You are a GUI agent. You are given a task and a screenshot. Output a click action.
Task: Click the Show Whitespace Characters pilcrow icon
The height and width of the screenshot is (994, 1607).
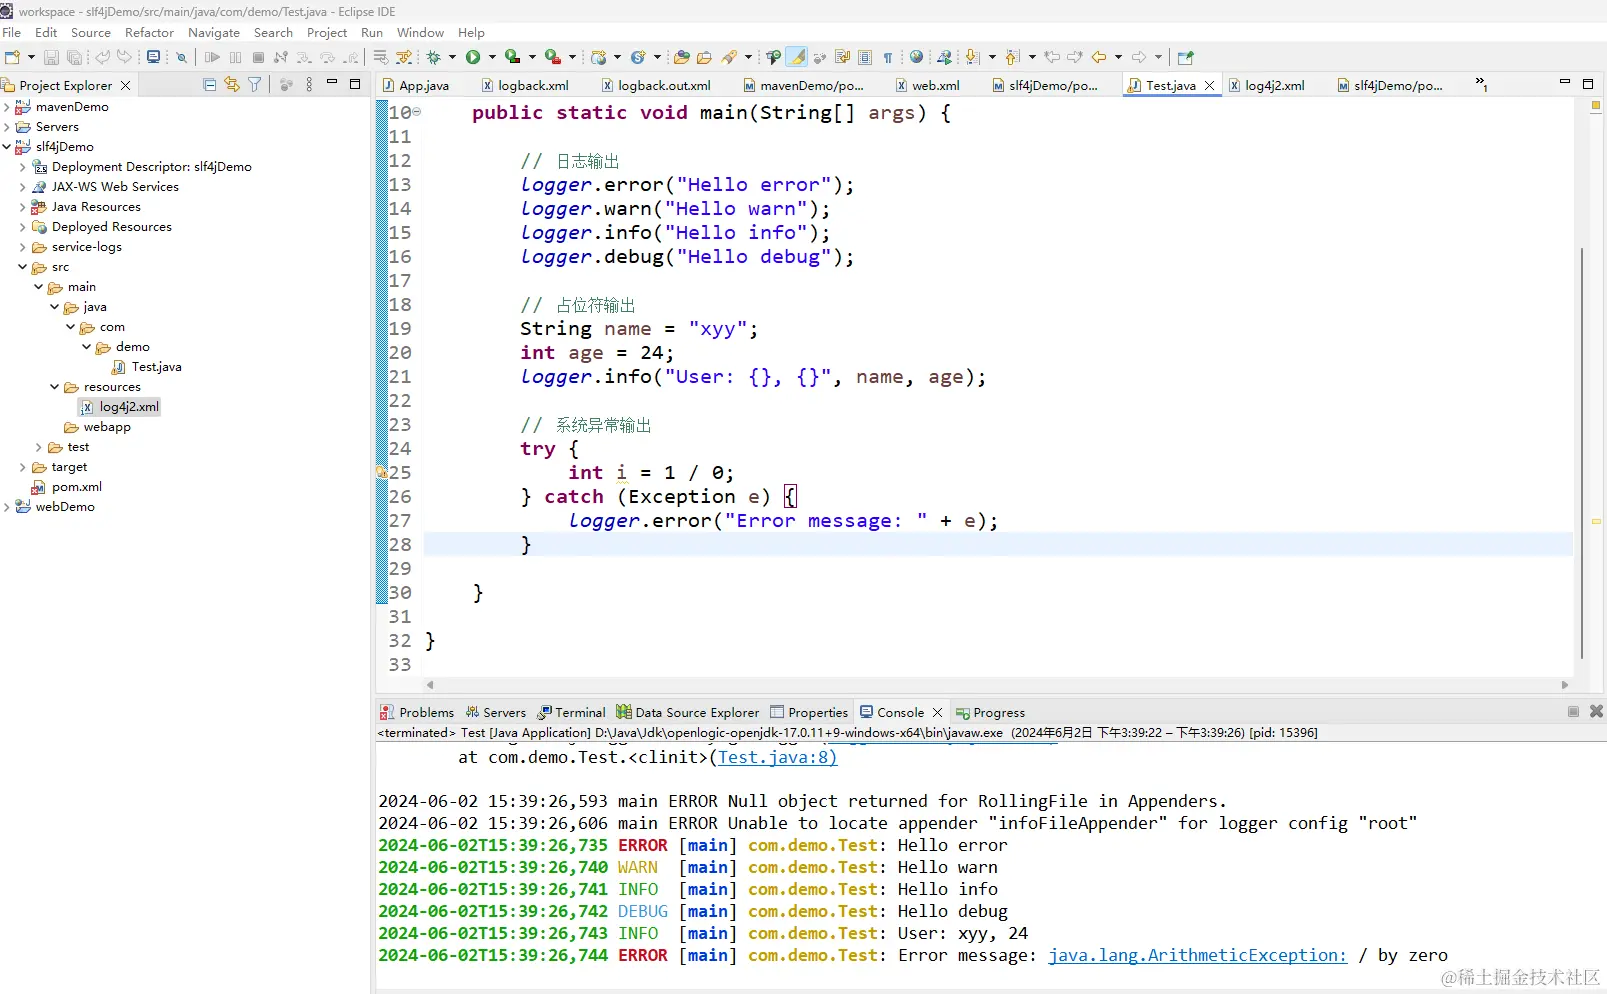click(888, 57)
